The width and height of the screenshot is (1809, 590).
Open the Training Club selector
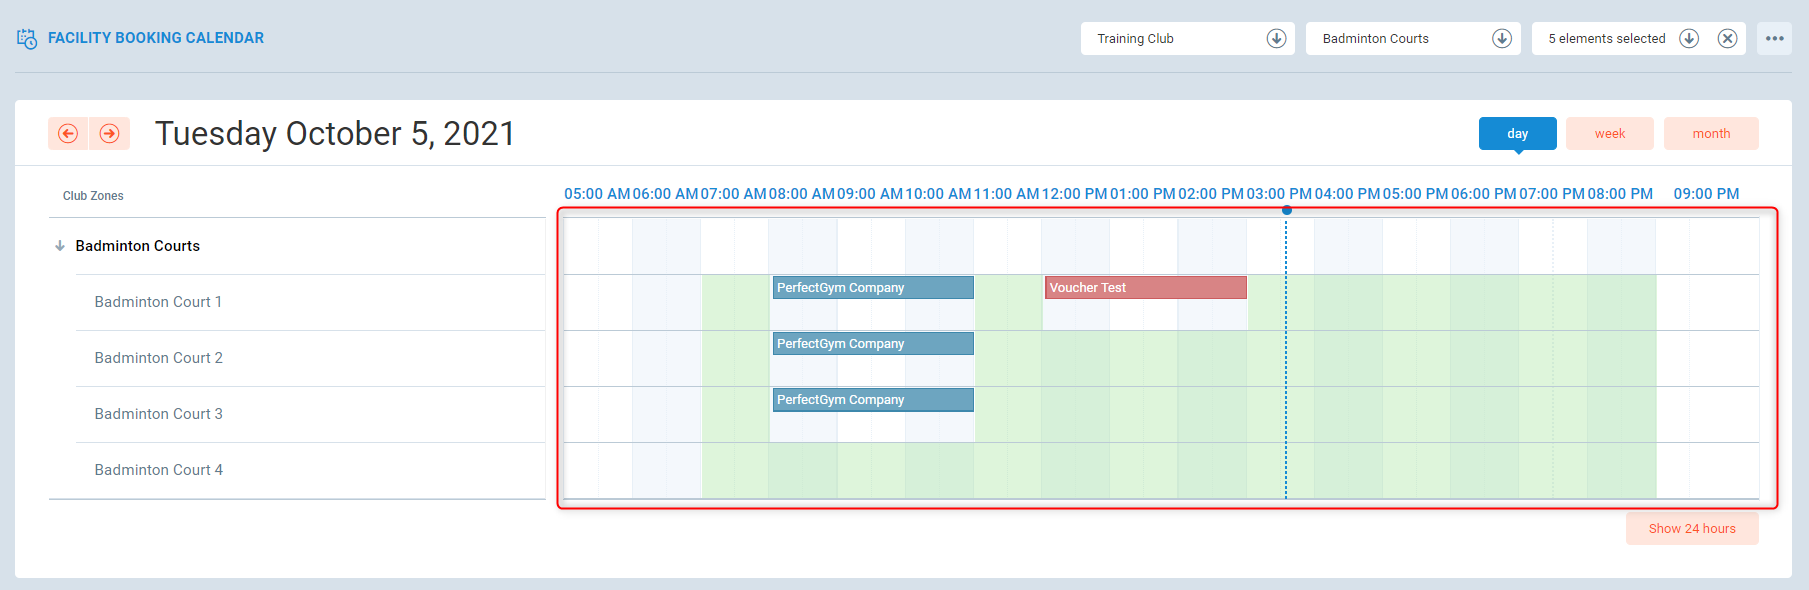1170,39
